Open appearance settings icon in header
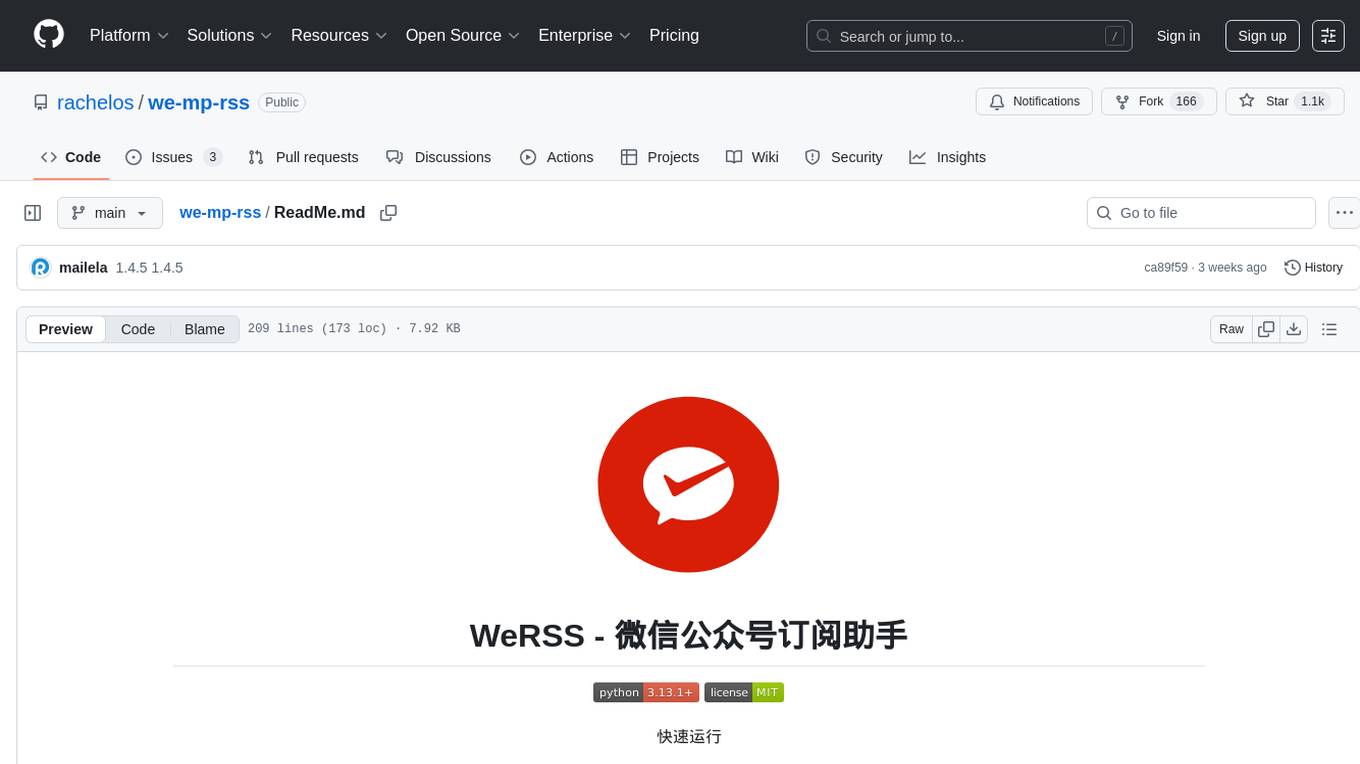The height and width of the screenshot is (764, 1360). coord(1328,36)
